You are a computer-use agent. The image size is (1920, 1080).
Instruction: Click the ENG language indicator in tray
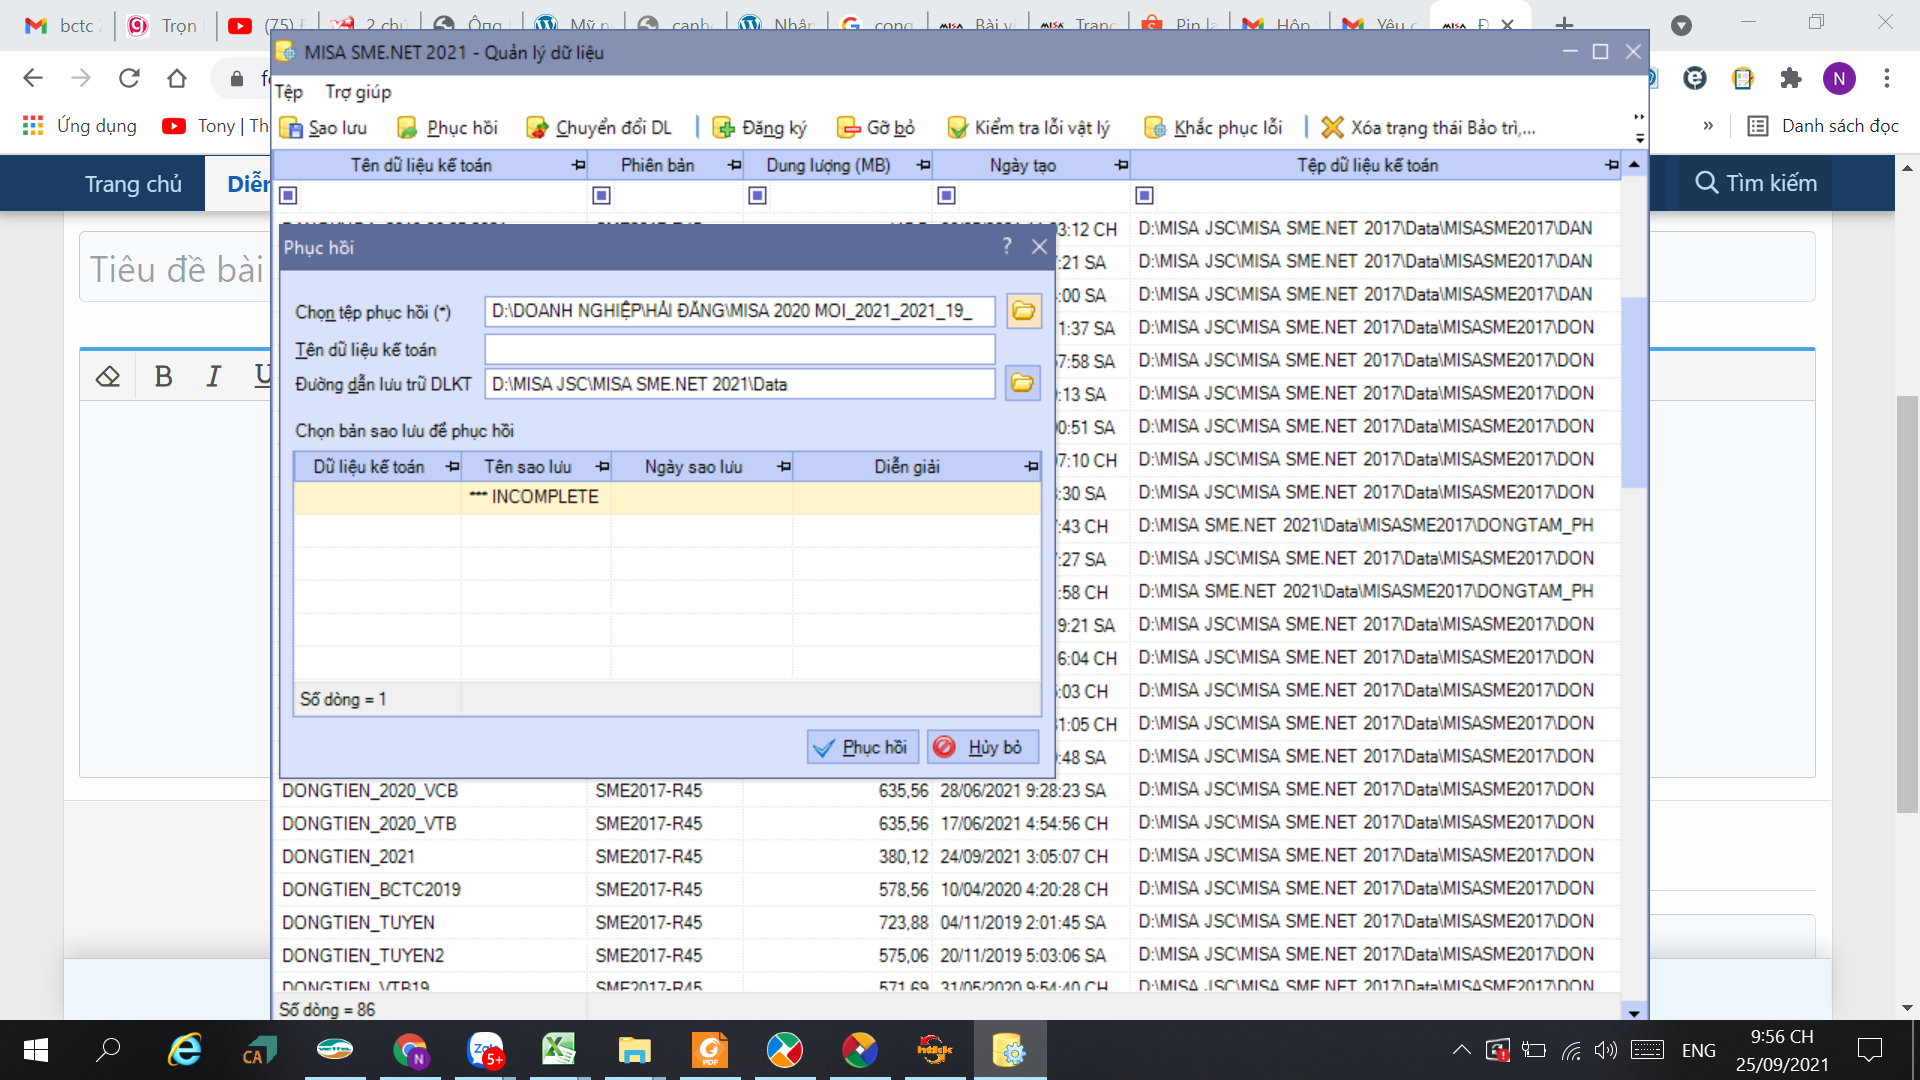1698,1050
